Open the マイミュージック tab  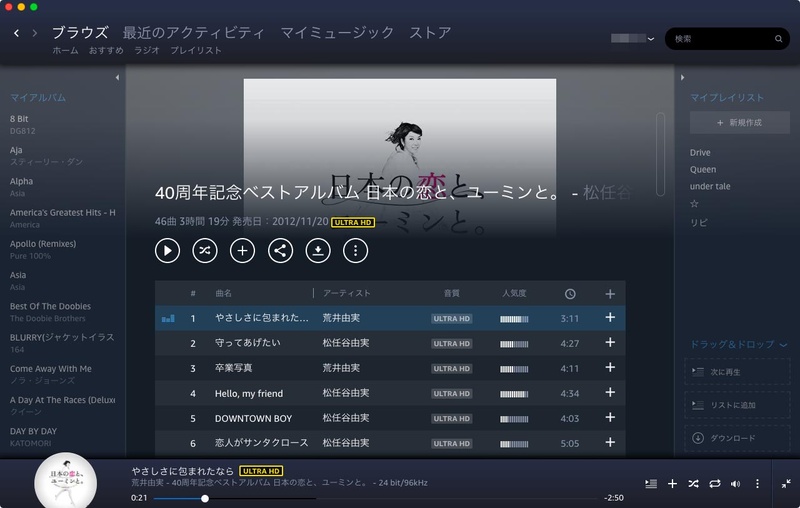pyautogui.click(x=337, y=33)
